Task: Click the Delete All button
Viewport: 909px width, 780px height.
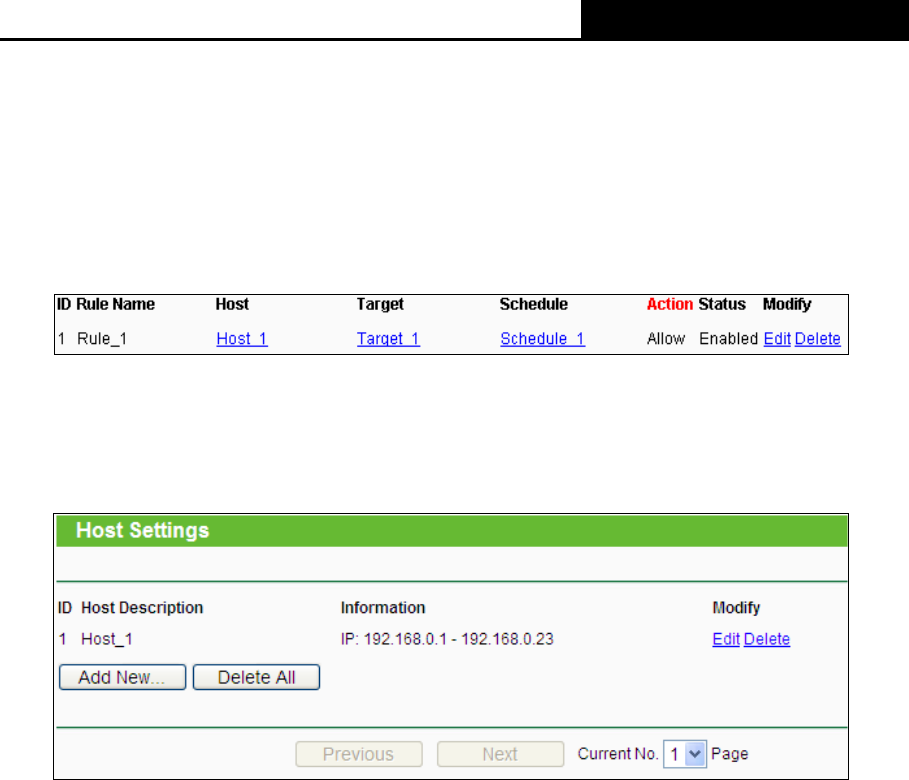Action: tap(256, 677)
